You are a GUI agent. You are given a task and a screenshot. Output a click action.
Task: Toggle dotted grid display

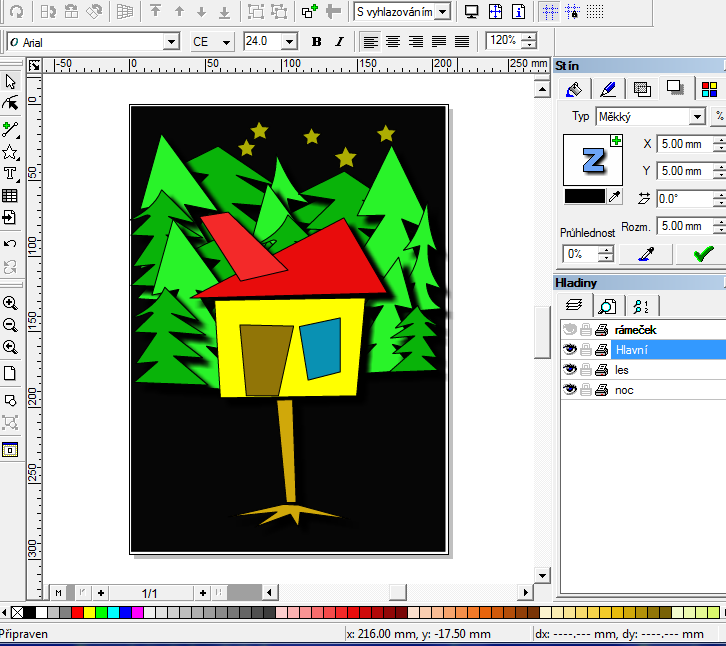595,12
